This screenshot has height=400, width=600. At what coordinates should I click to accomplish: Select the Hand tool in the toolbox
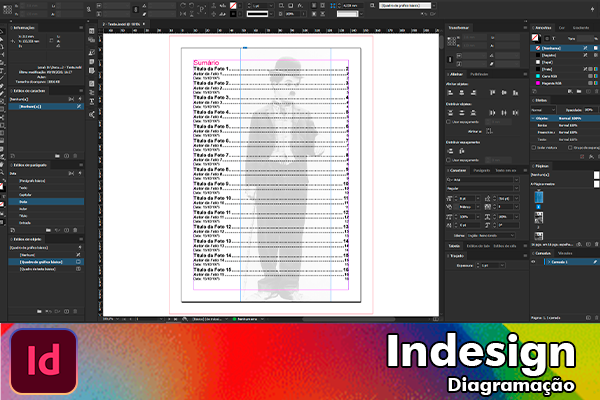(x=2, y=165)
